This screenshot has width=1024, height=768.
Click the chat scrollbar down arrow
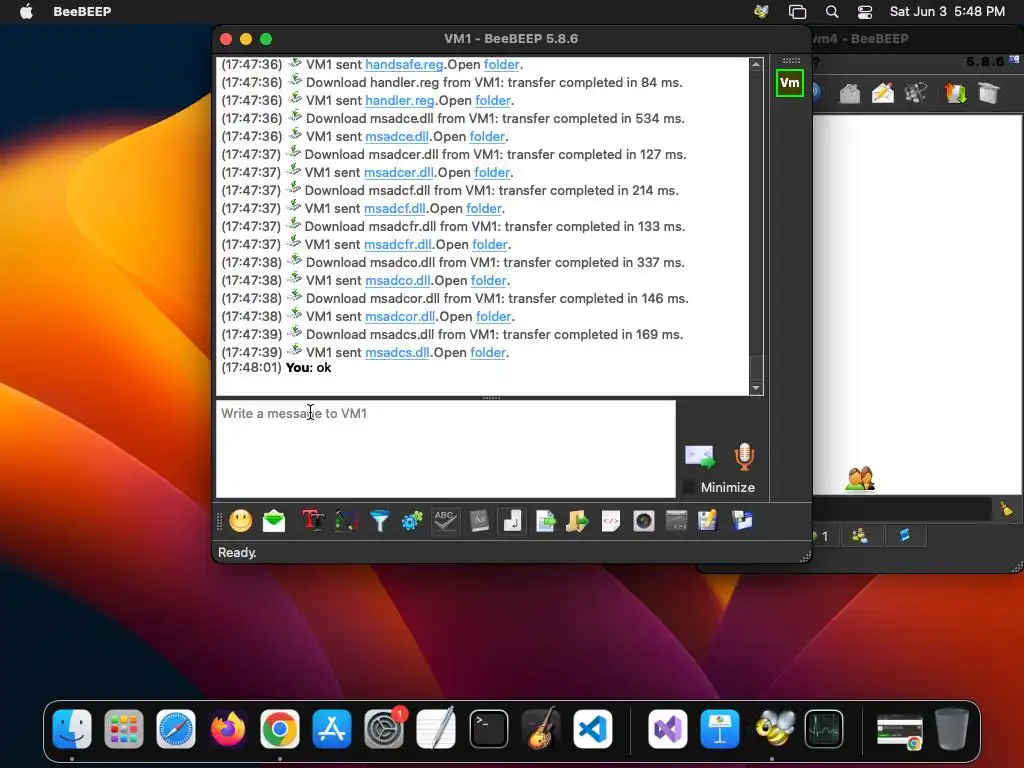point(756,388)
